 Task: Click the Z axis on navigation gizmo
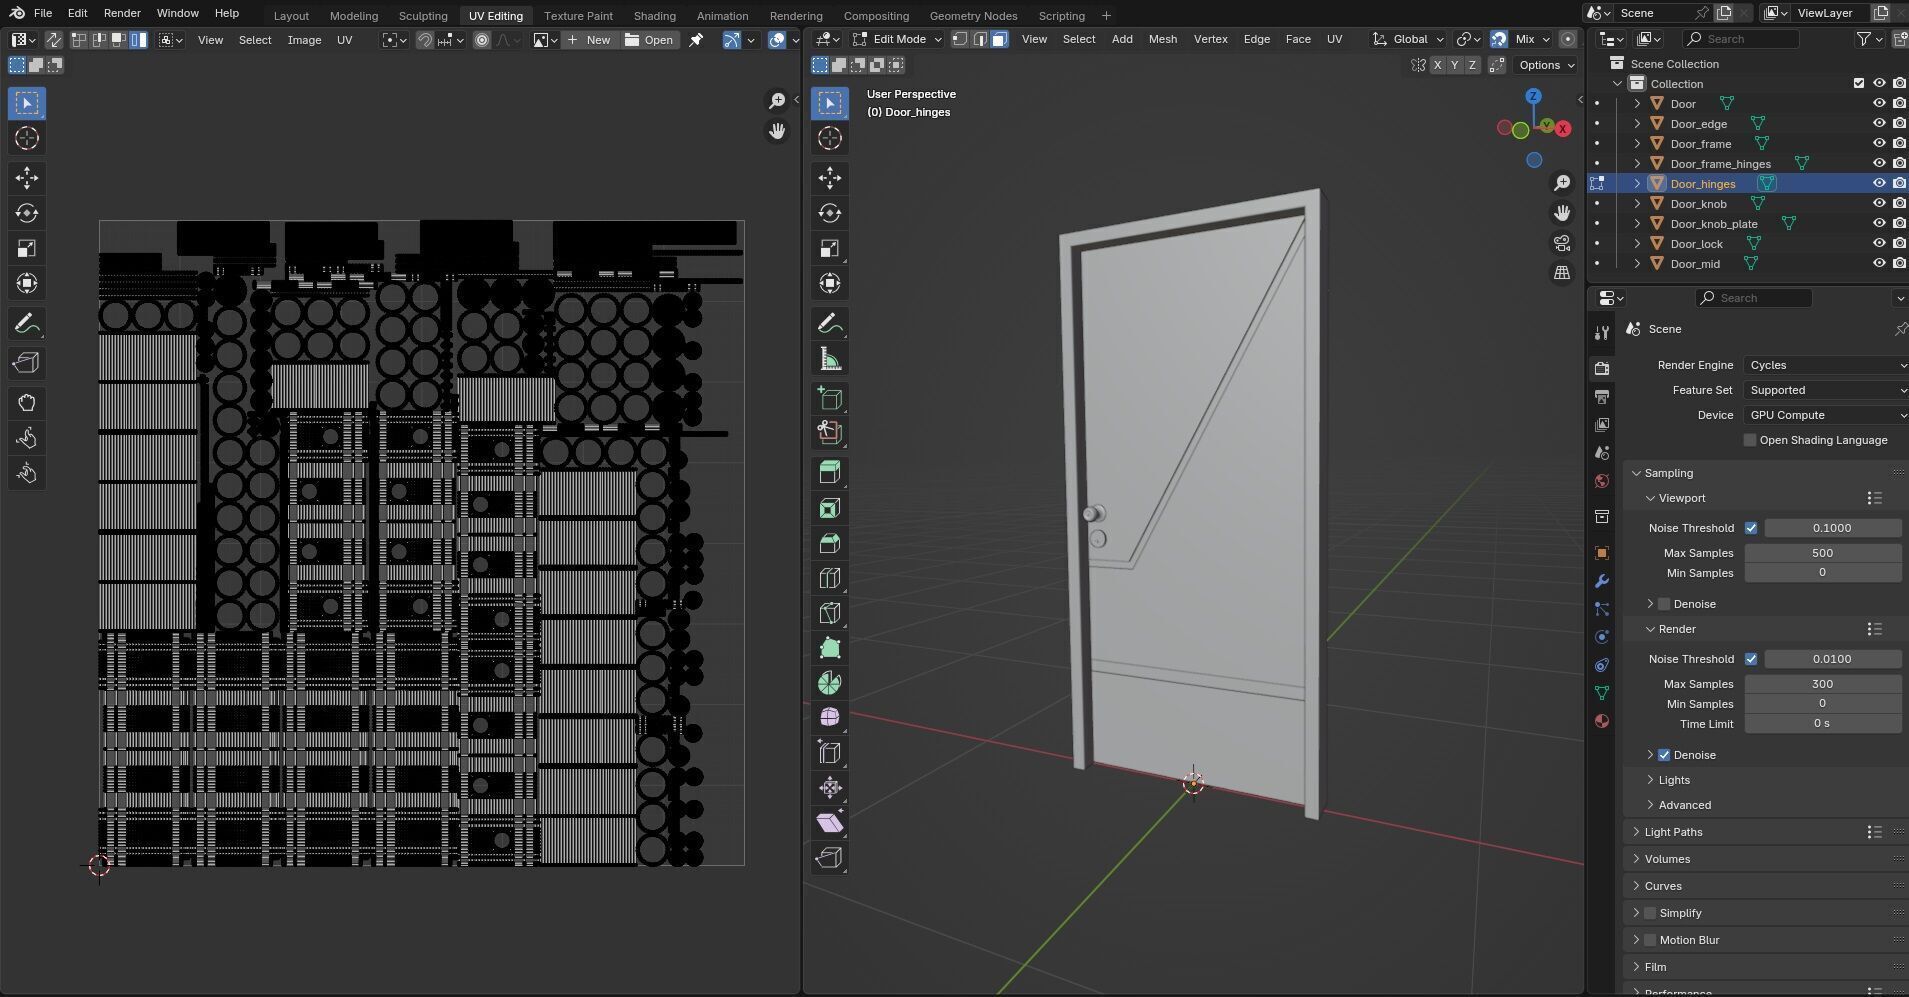(x=1533, y=96)
